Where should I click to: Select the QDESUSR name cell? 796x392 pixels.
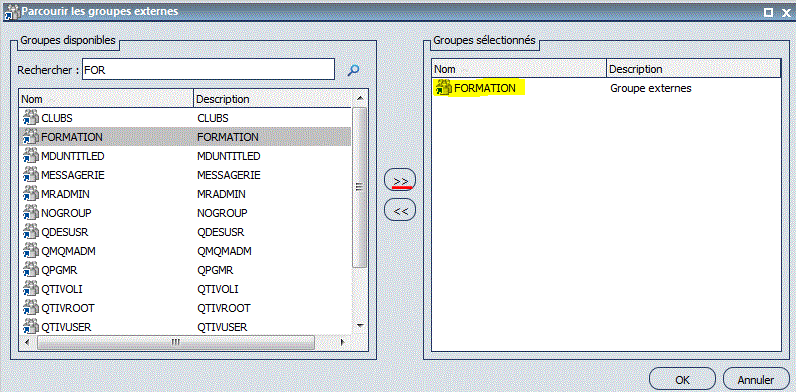pos(65,232)
